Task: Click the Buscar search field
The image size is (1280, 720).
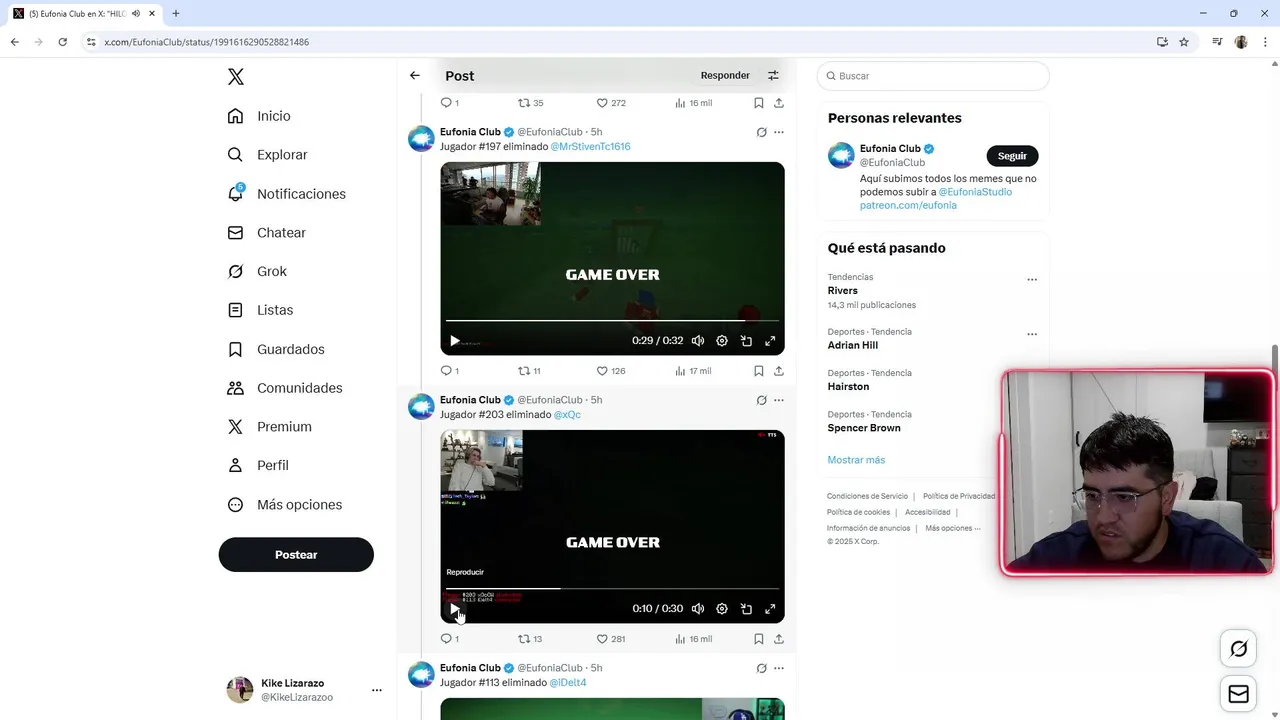Action: [x=933, y=76]
